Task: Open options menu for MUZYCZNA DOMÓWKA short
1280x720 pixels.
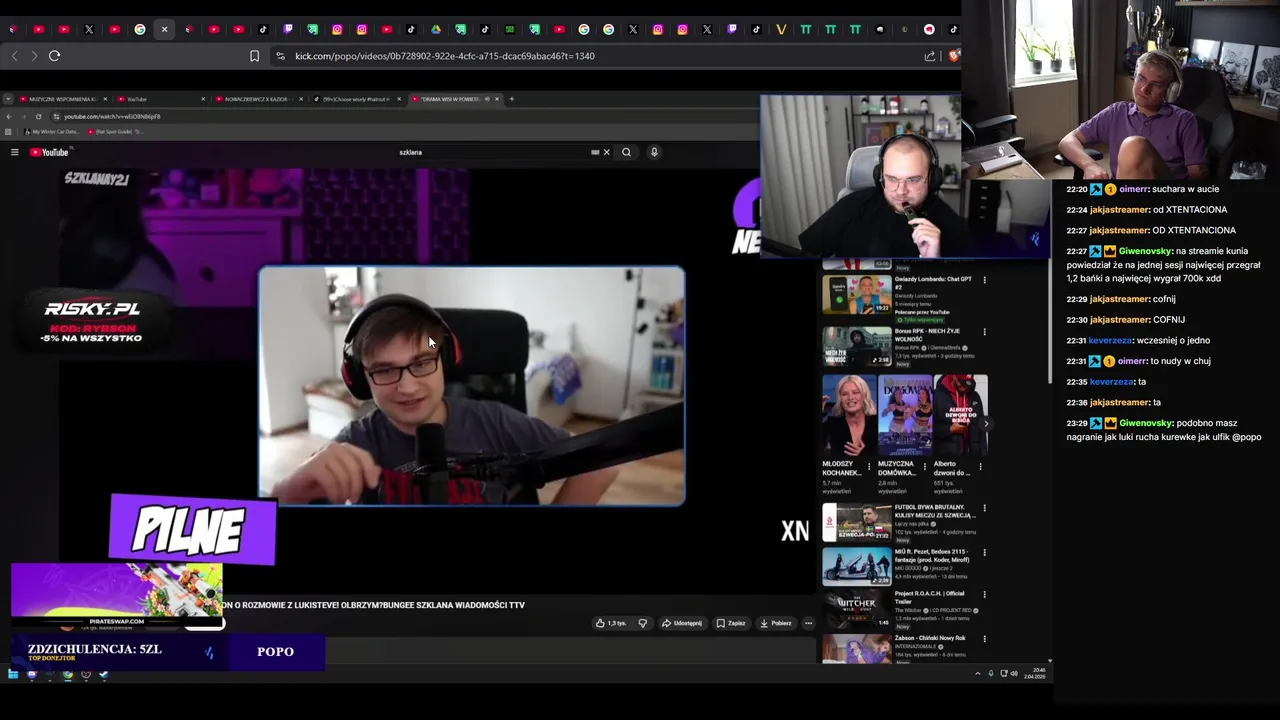Action: pos(925,466)
